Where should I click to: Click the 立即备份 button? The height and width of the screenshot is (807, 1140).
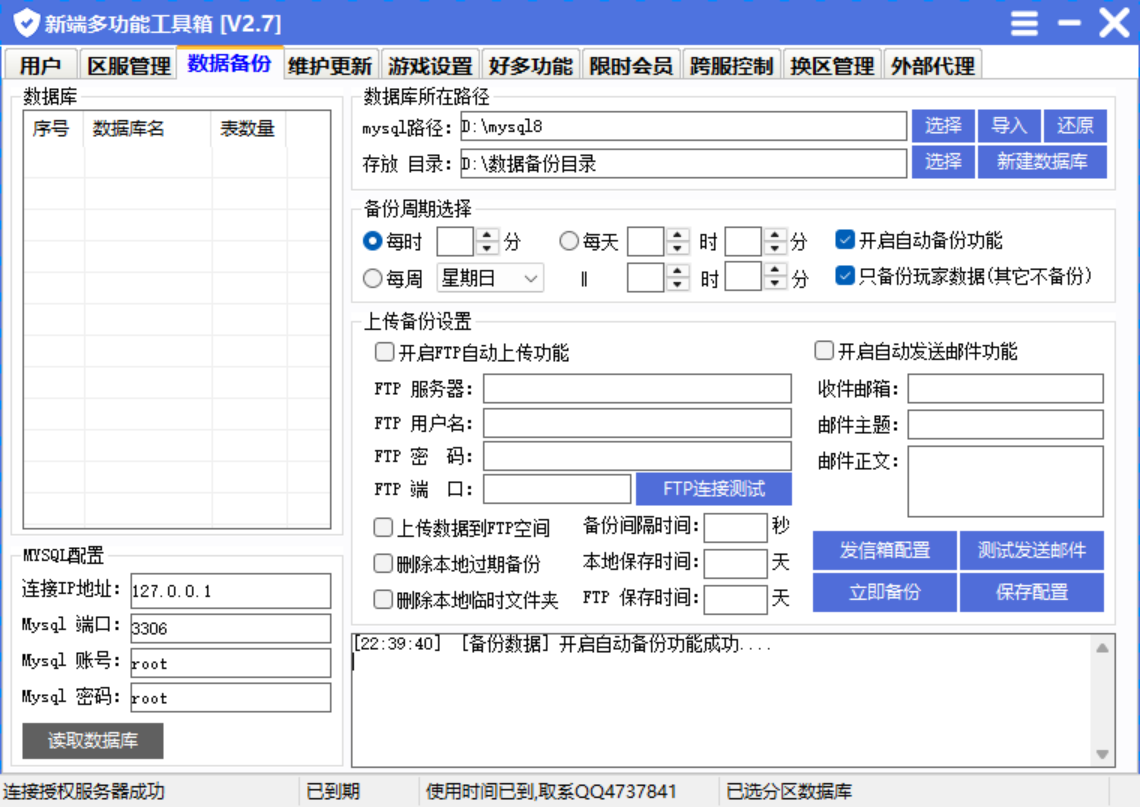click(x=884, y=592)
